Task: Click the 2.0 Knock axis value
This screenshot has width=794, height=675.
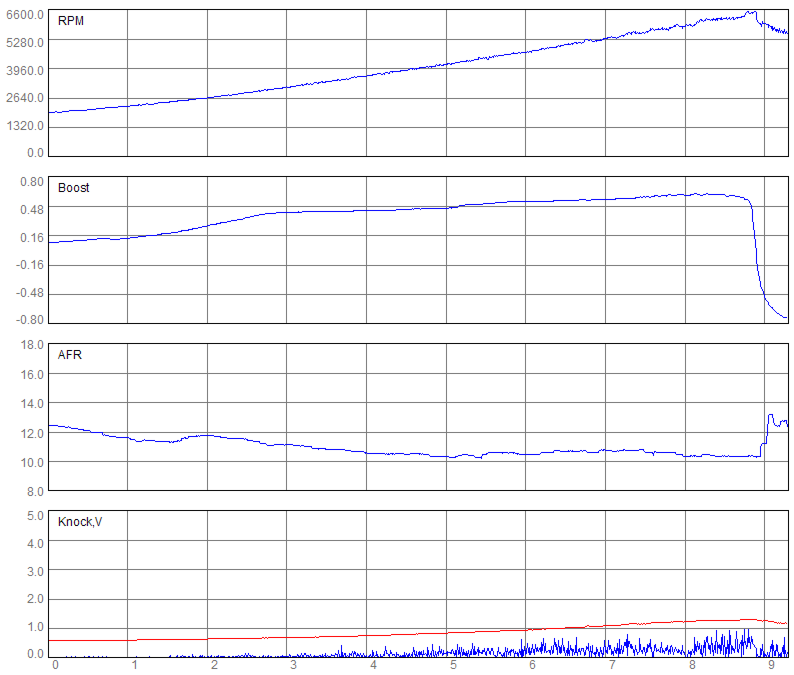Action: 35,599
